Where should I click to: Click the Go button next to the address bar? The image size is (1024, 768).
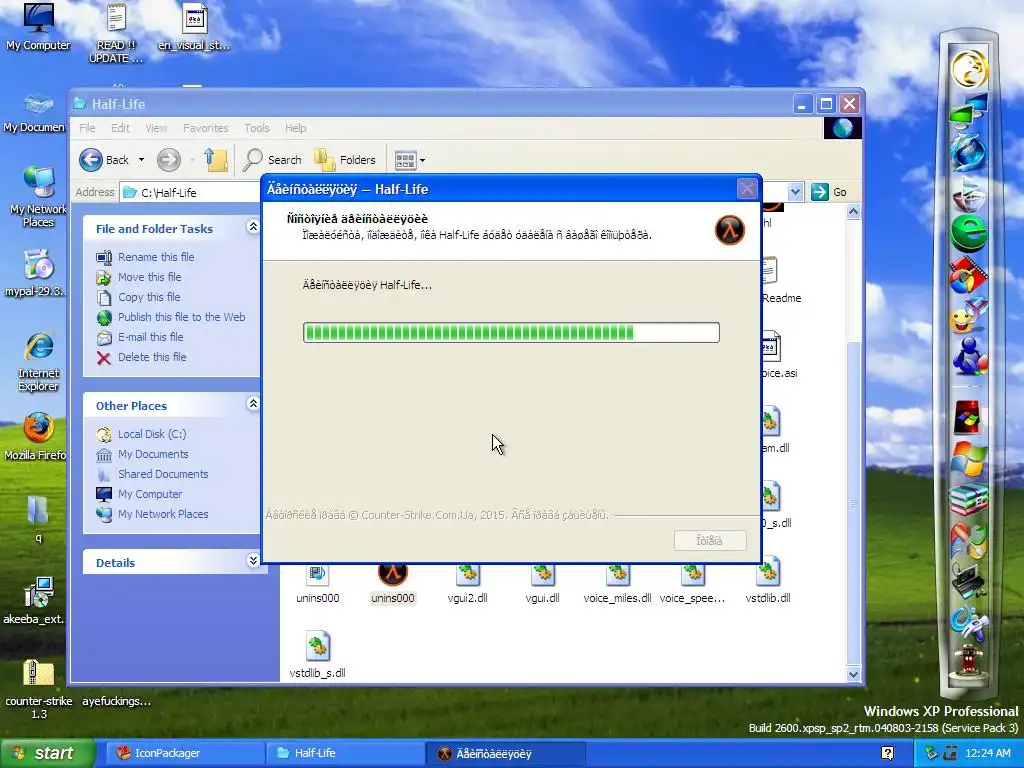pos(829,192)
